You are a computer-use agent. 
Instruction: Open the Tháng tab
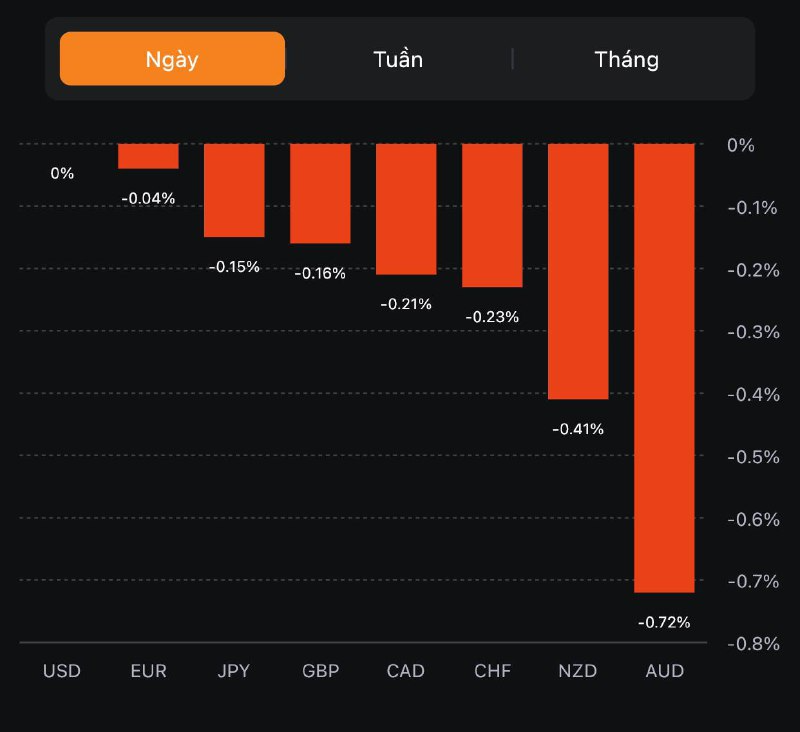pyautogui.click(x=627, y=59)
